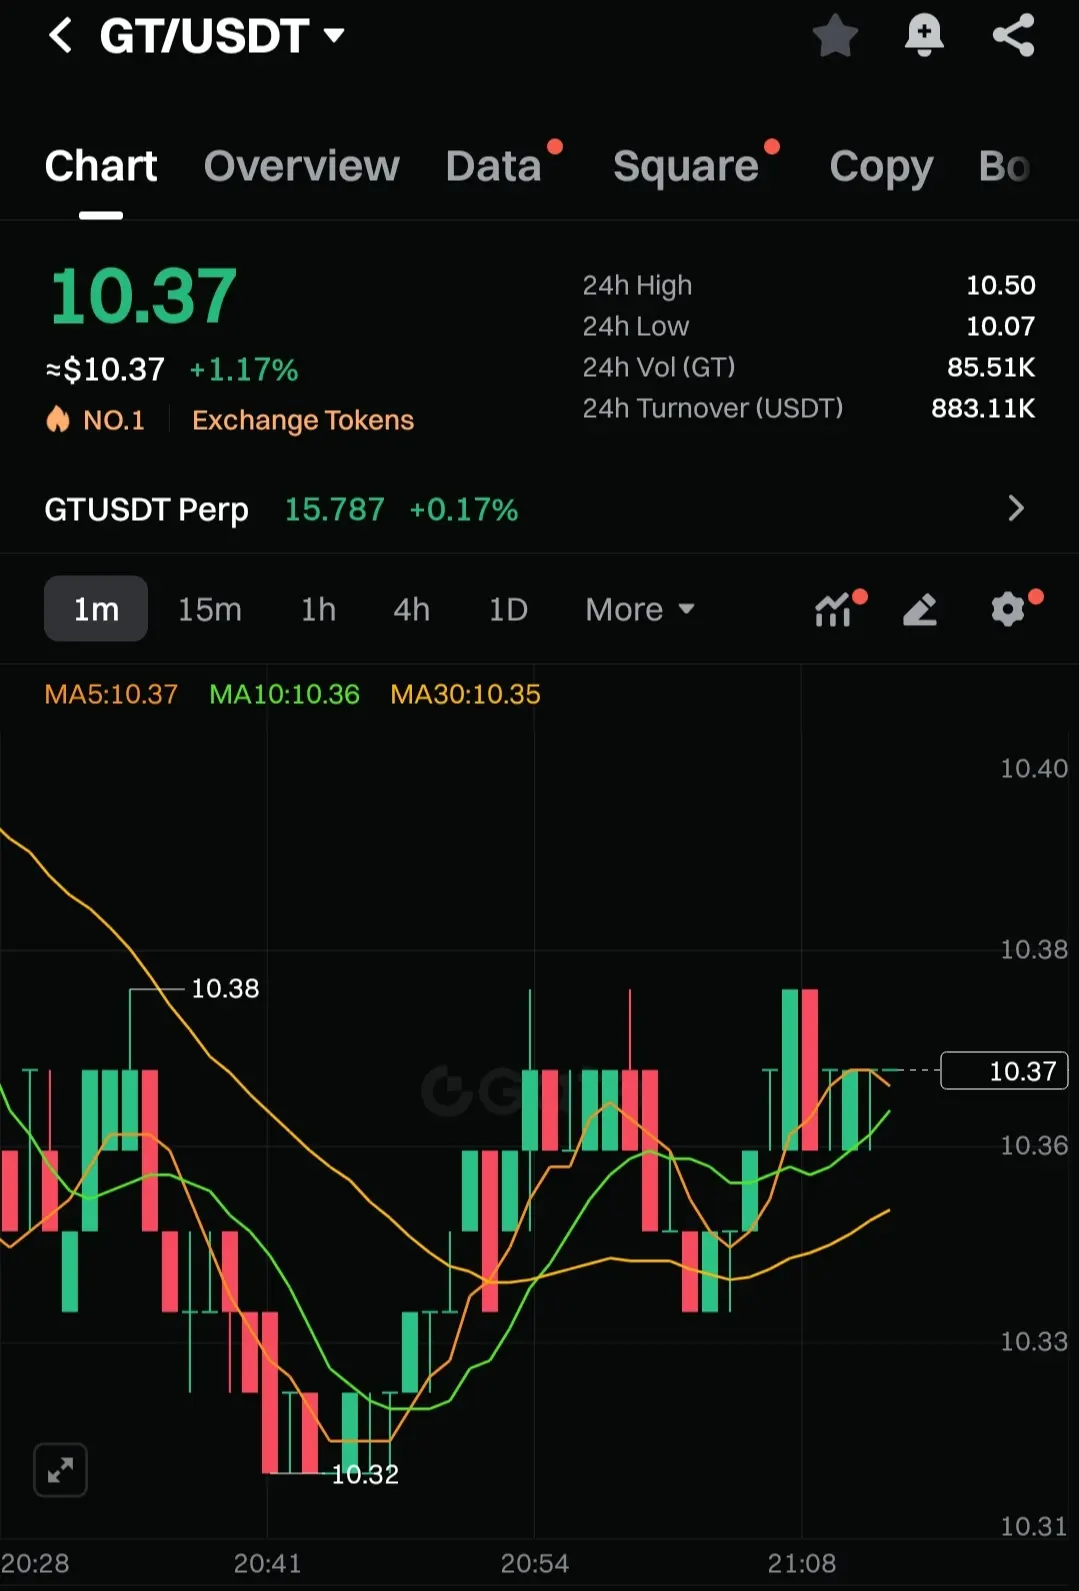Select the 15m timeframe
1079x1591 pixels.
pyautogui.click(x=210, y=609)
